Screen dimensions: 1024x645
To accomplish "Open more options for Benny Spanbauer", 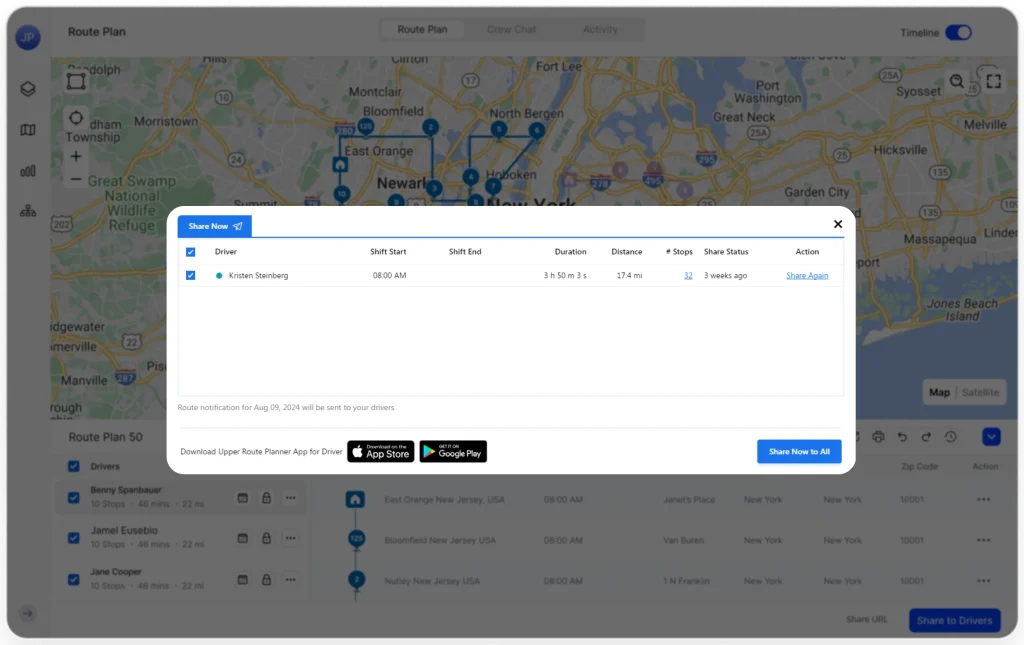I will (291, 498).
